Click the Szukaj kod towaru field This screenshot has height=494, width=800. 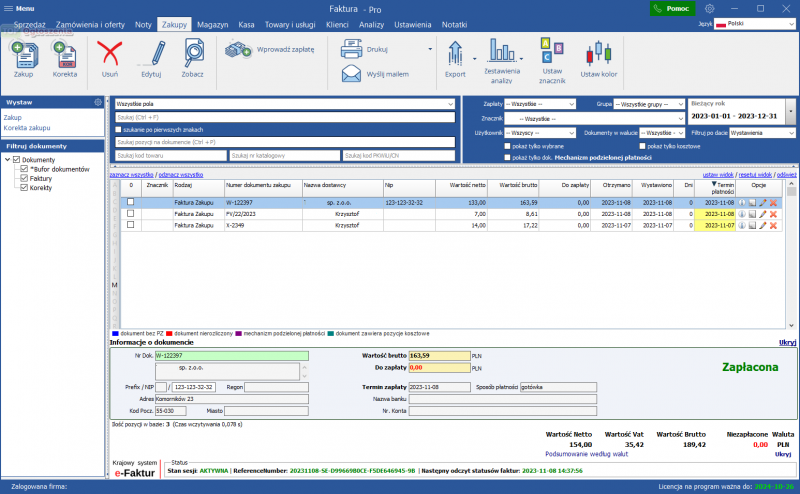tap(170, 155)
